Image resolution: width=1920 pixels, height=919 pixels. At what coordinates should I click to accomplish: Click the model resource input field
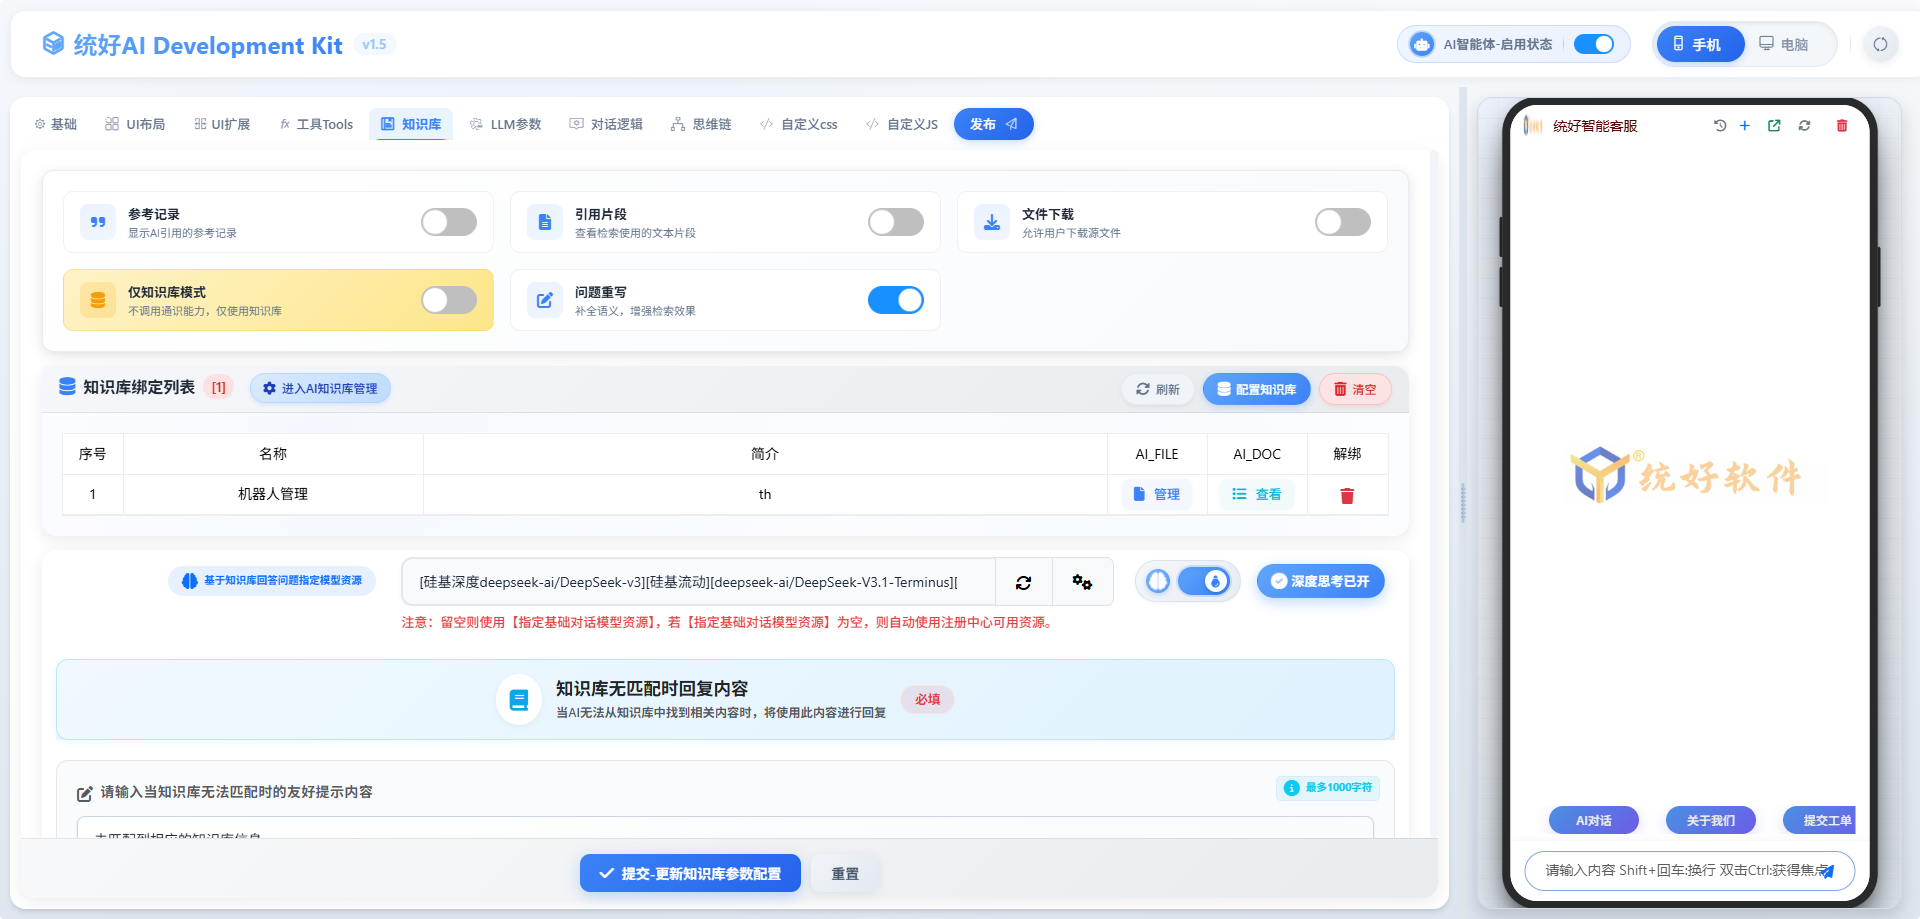tap(698, 582)
